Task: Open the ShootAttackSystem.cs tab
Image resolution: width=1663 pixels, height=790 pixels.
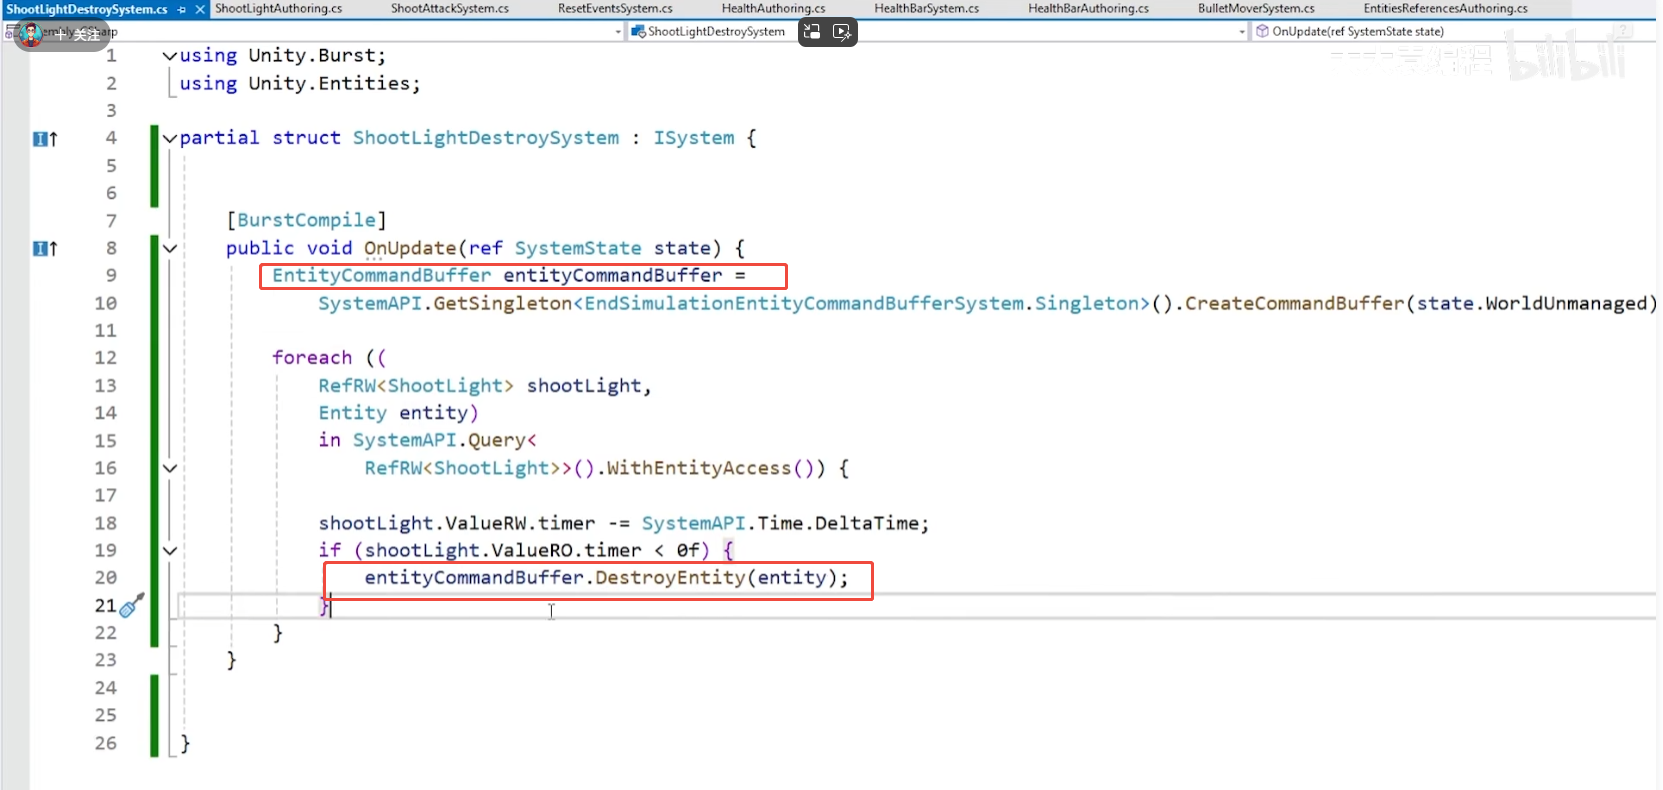Action: (x=449, y=8)
